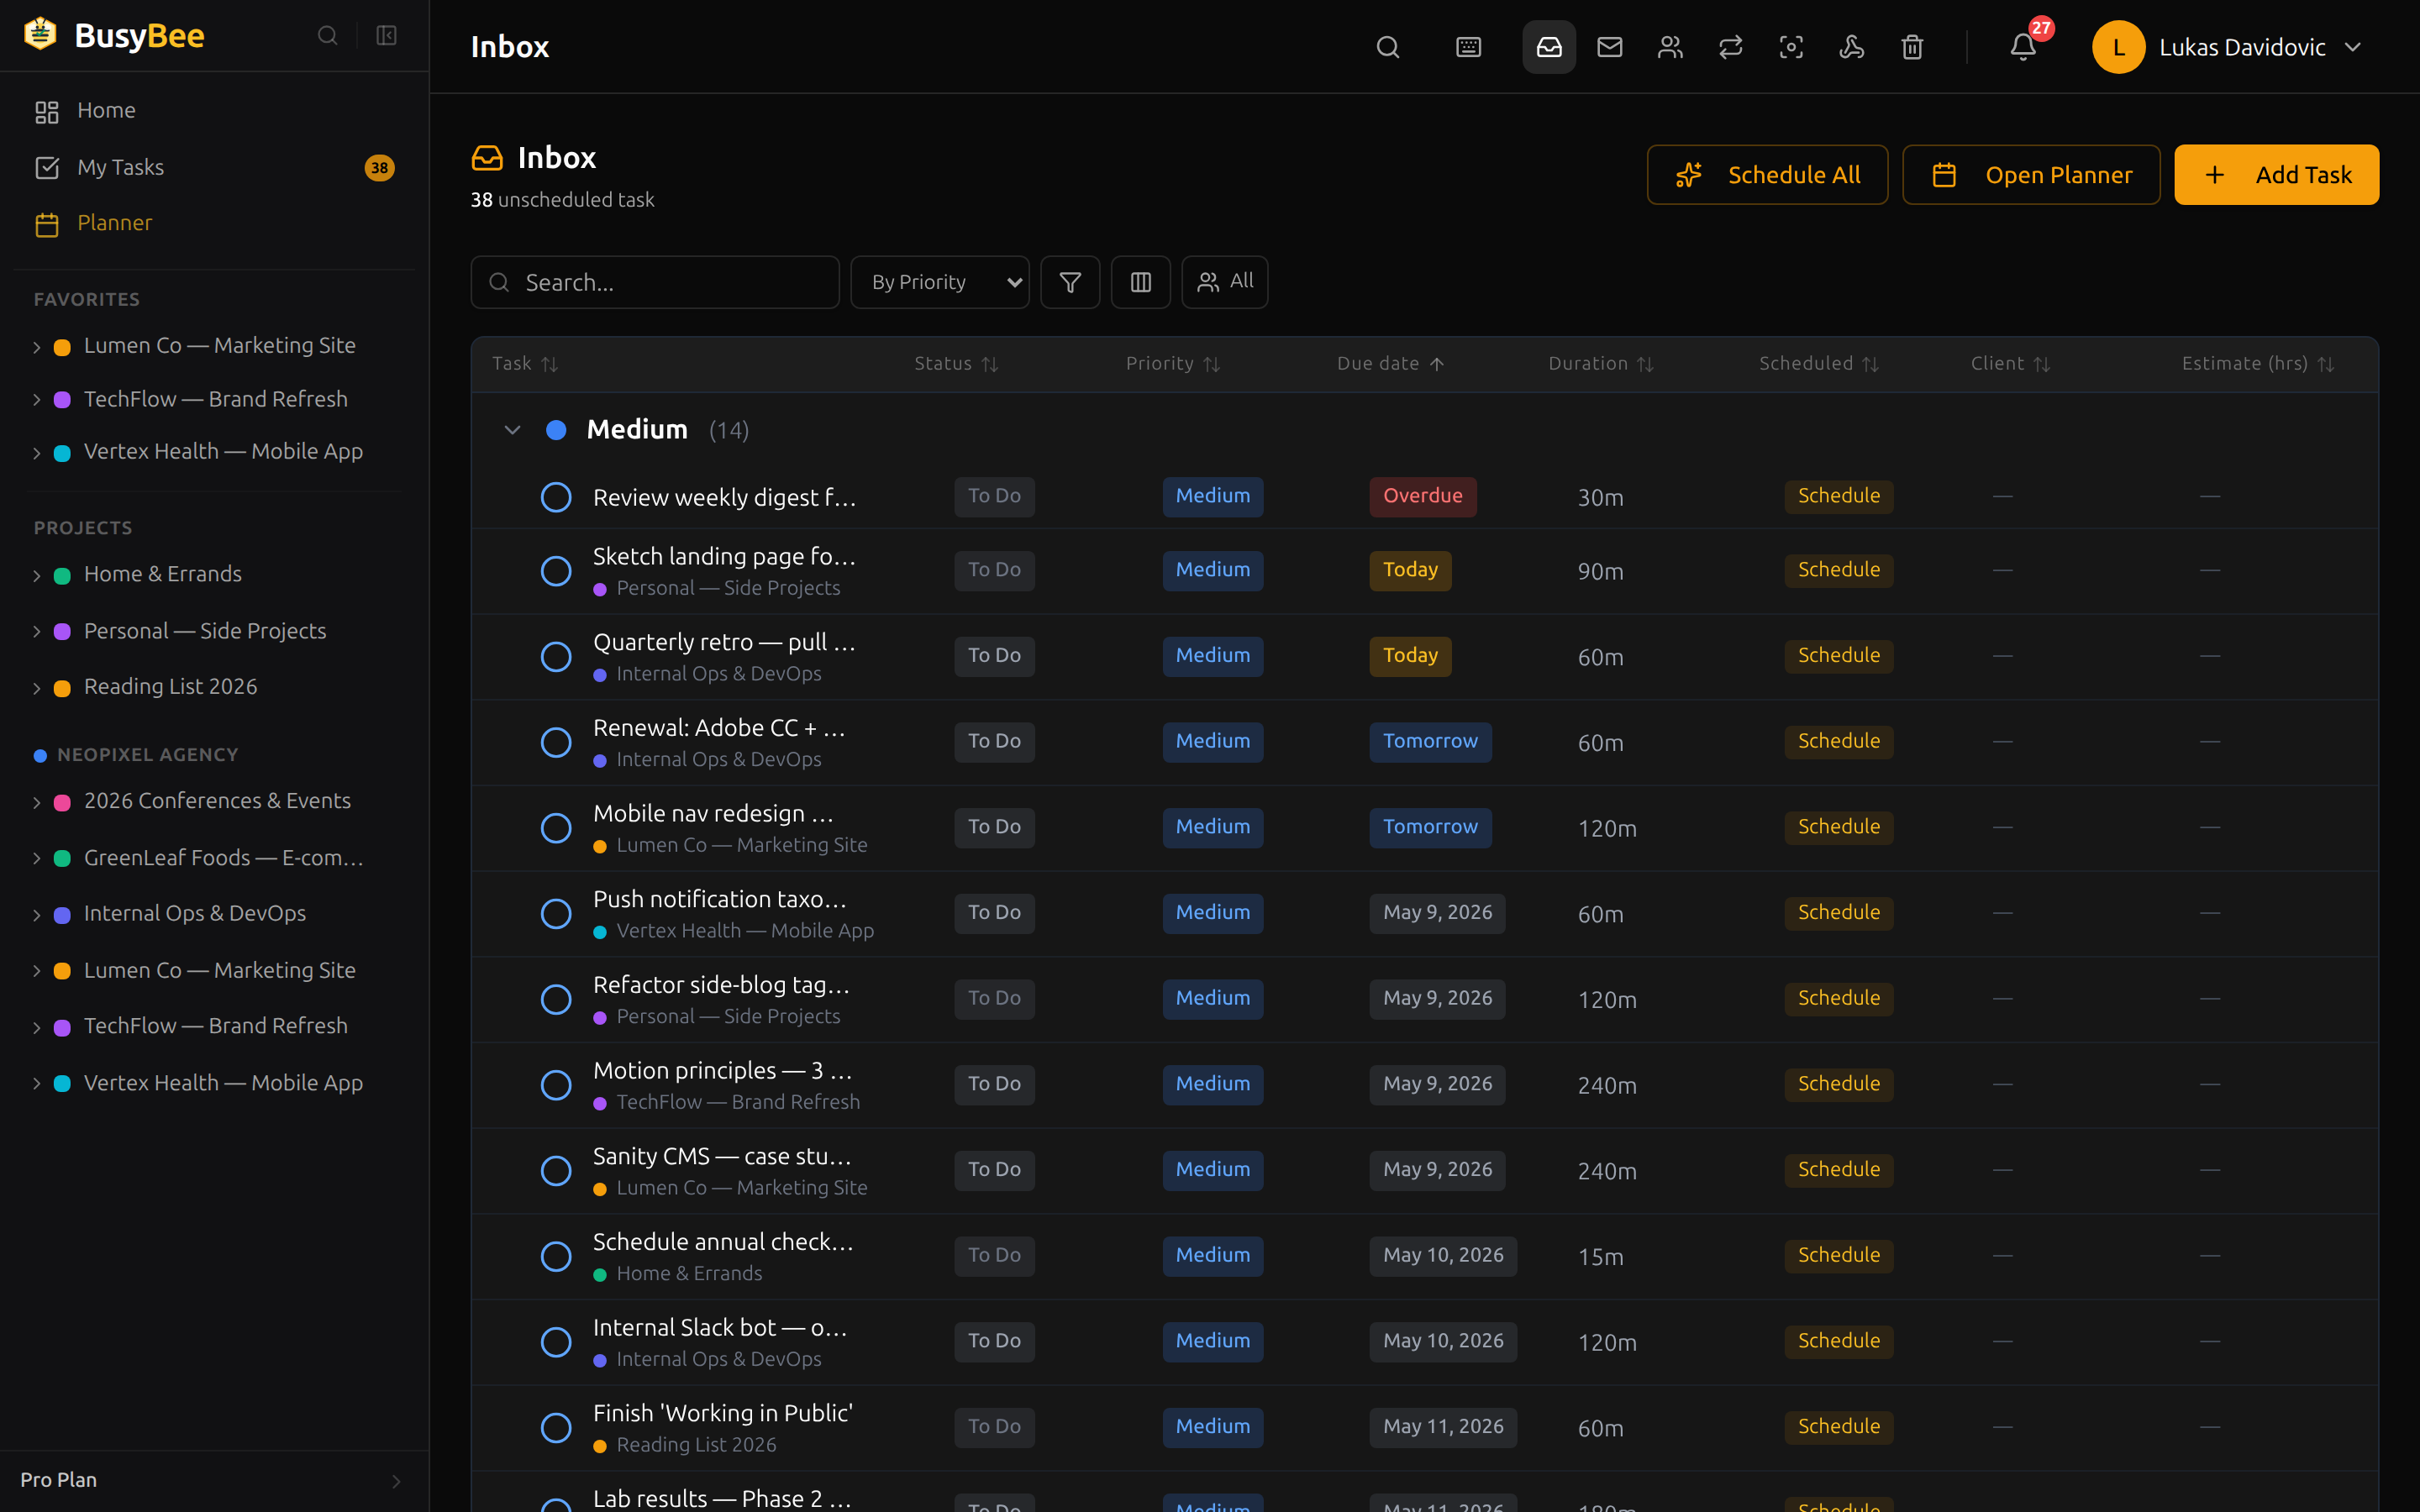
Task: Open Pro Plan at sidebar bottom
Action: point(214,1480)
